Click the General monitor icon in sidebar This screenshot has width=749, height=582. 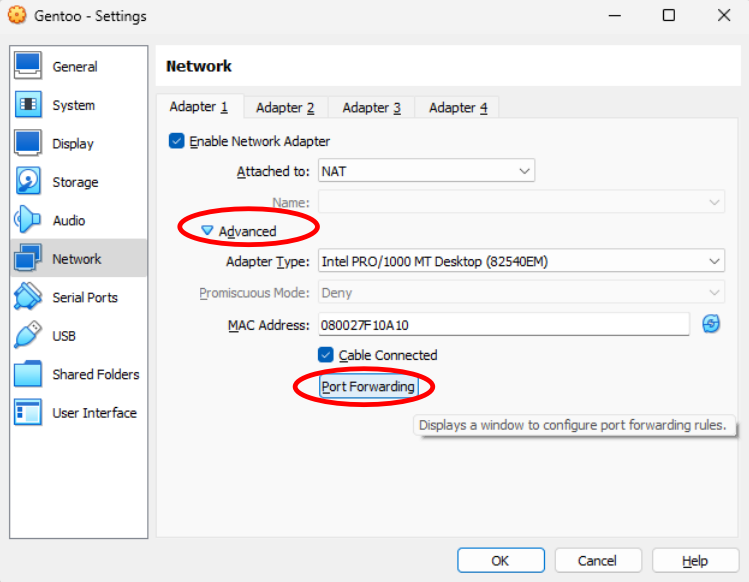(x=28, y=65)
